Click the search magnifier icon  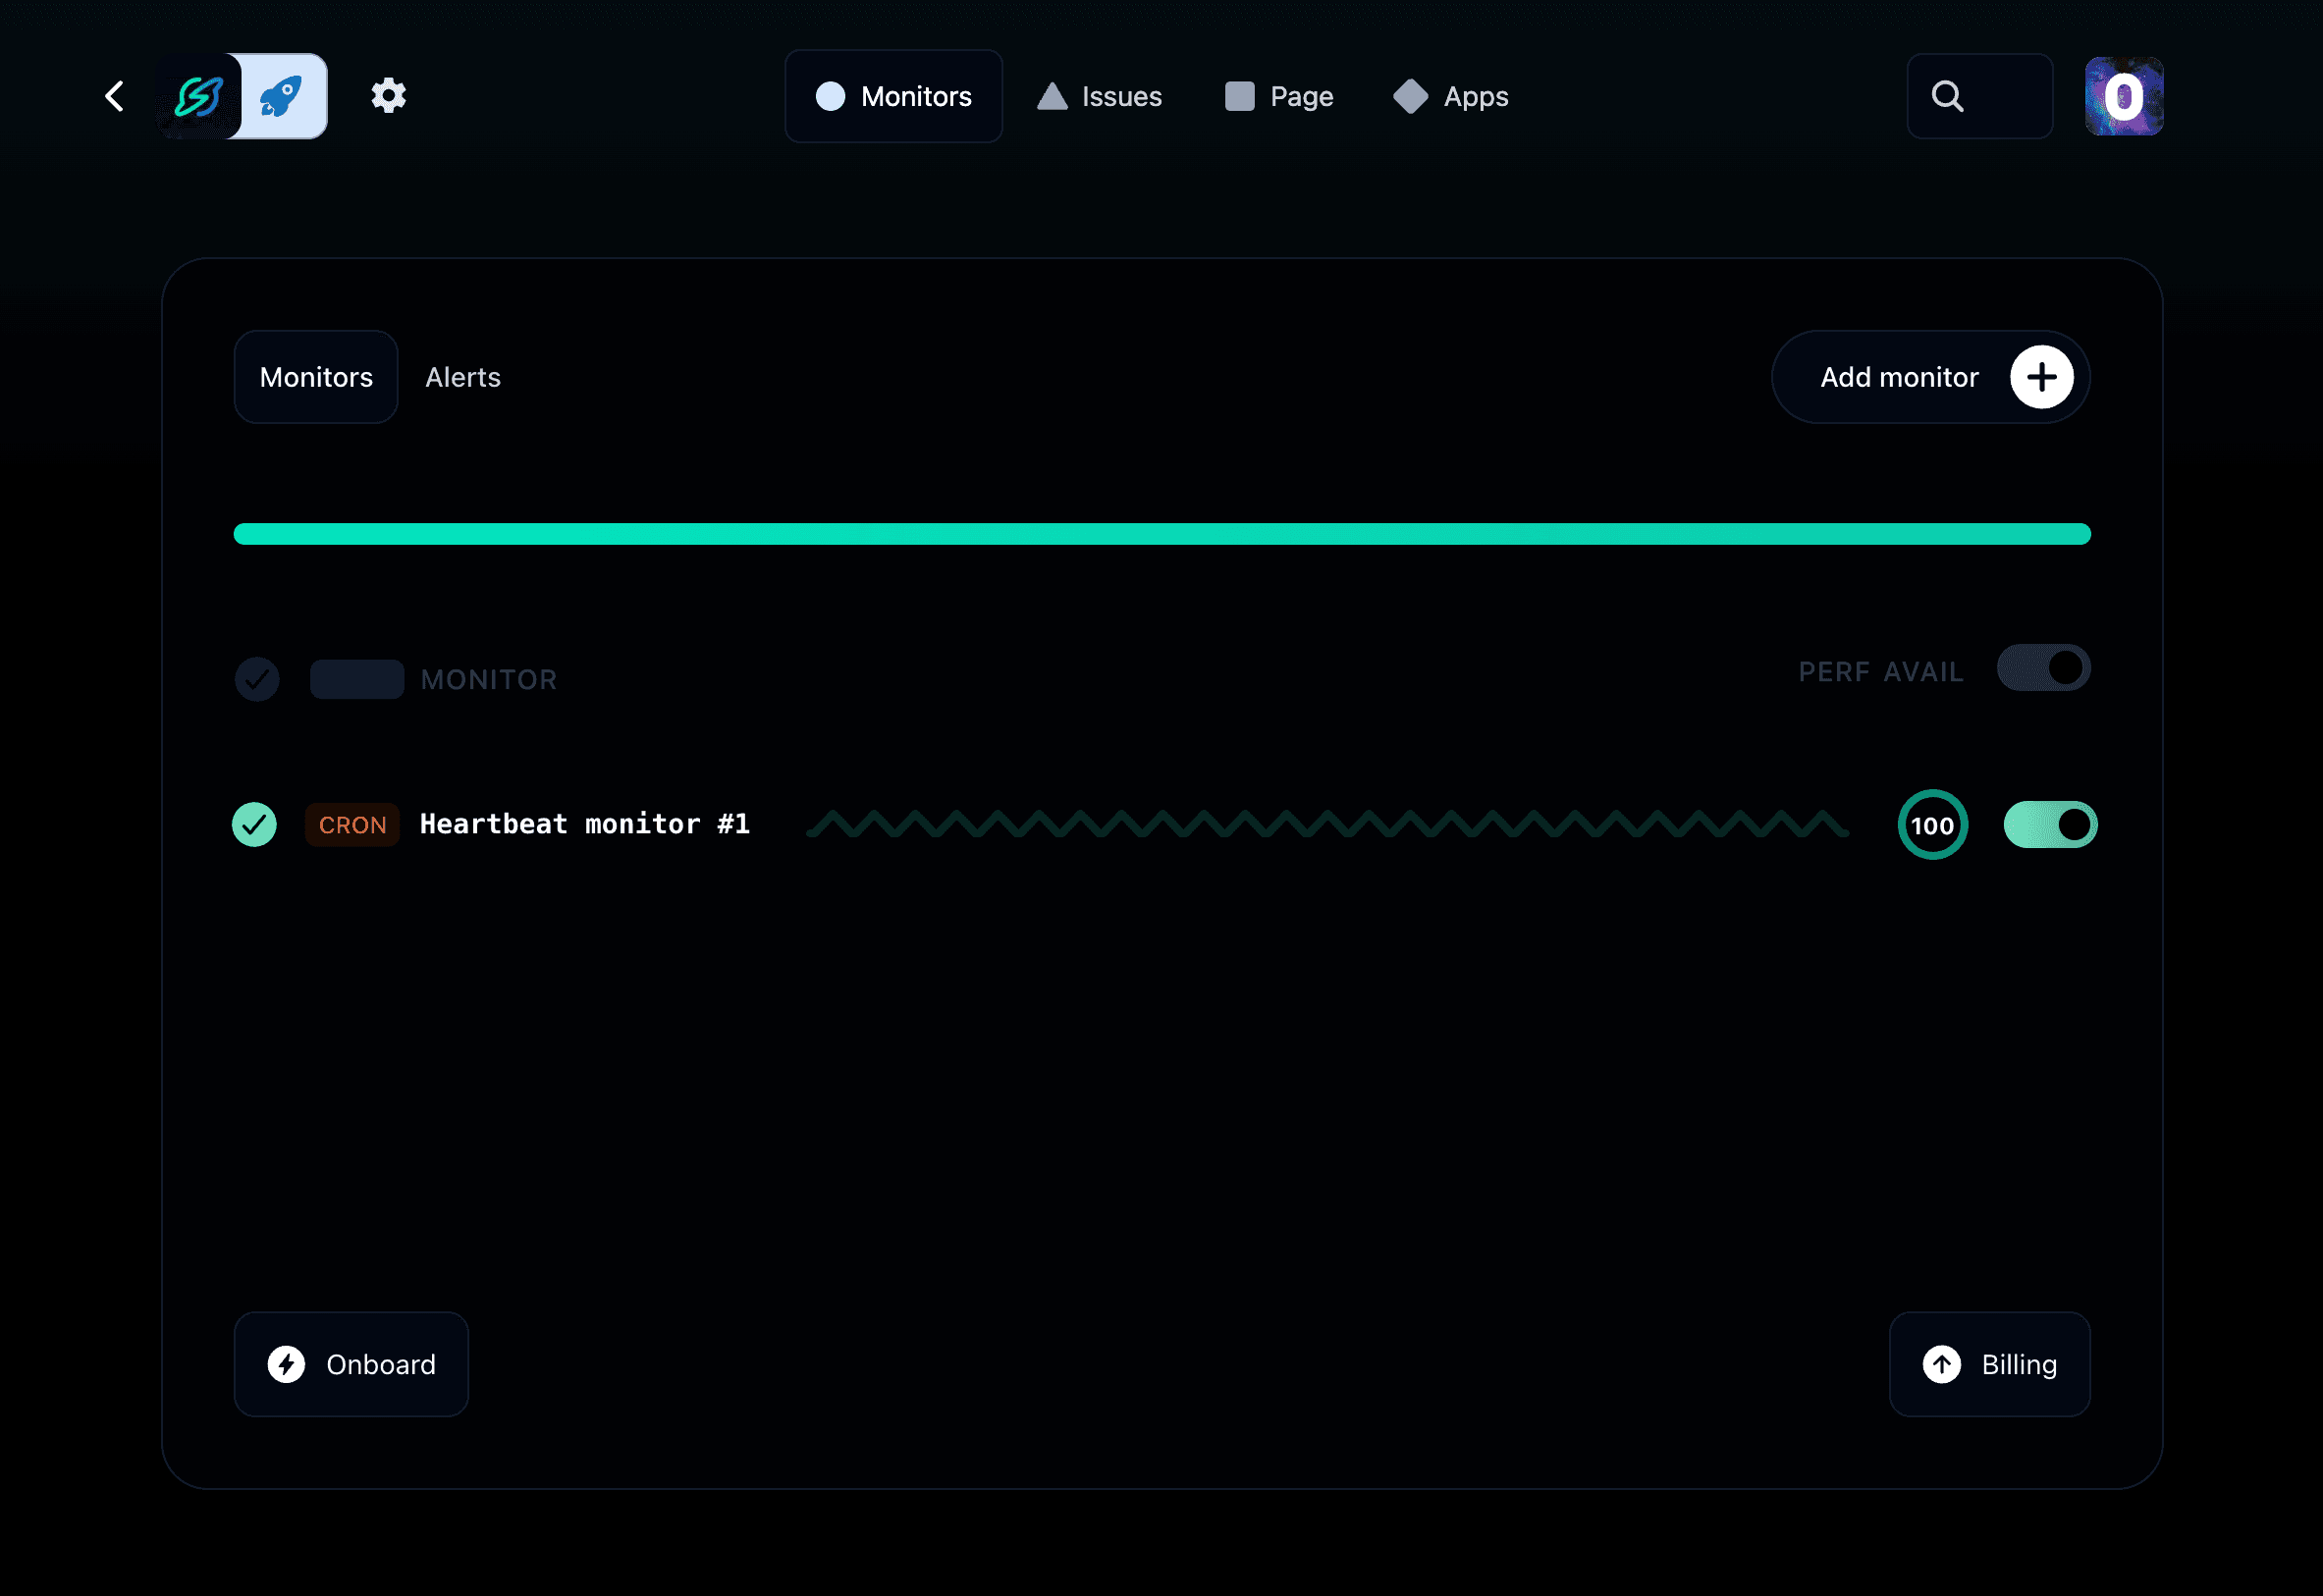[x=1947, y=97]
